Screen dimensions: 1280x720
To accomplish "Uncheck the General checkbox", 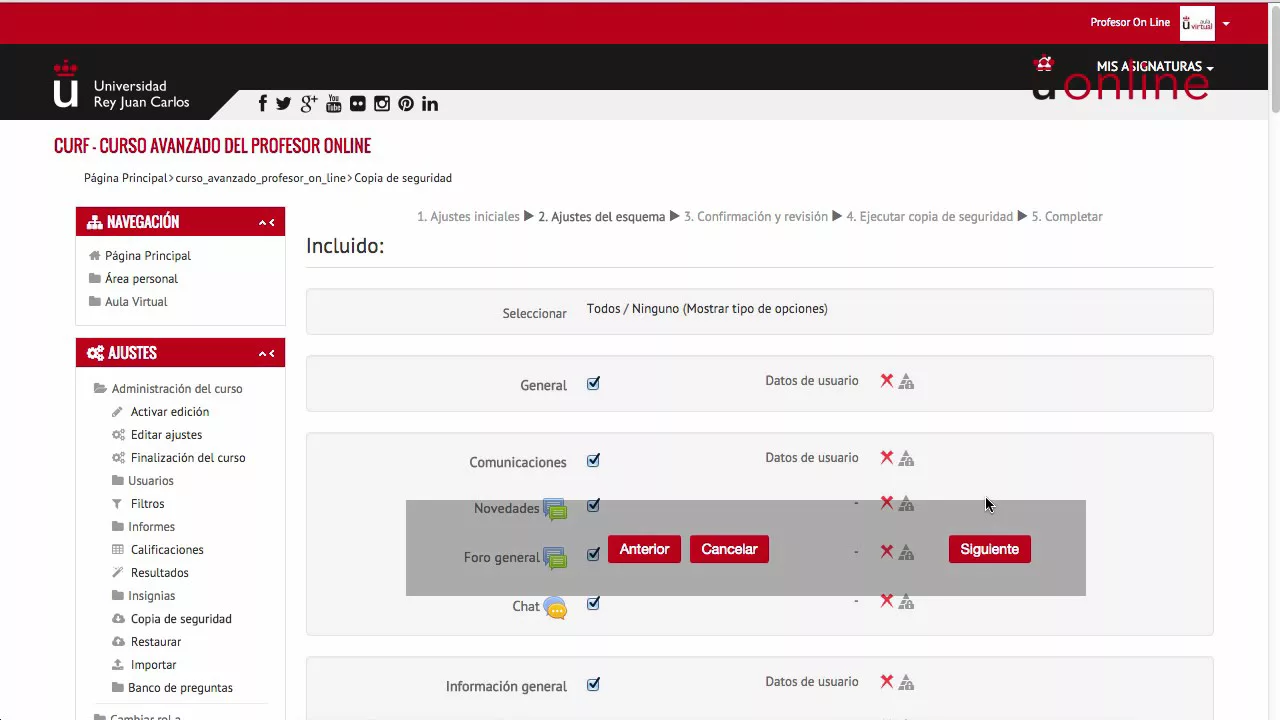I will (x=593, y=383).
